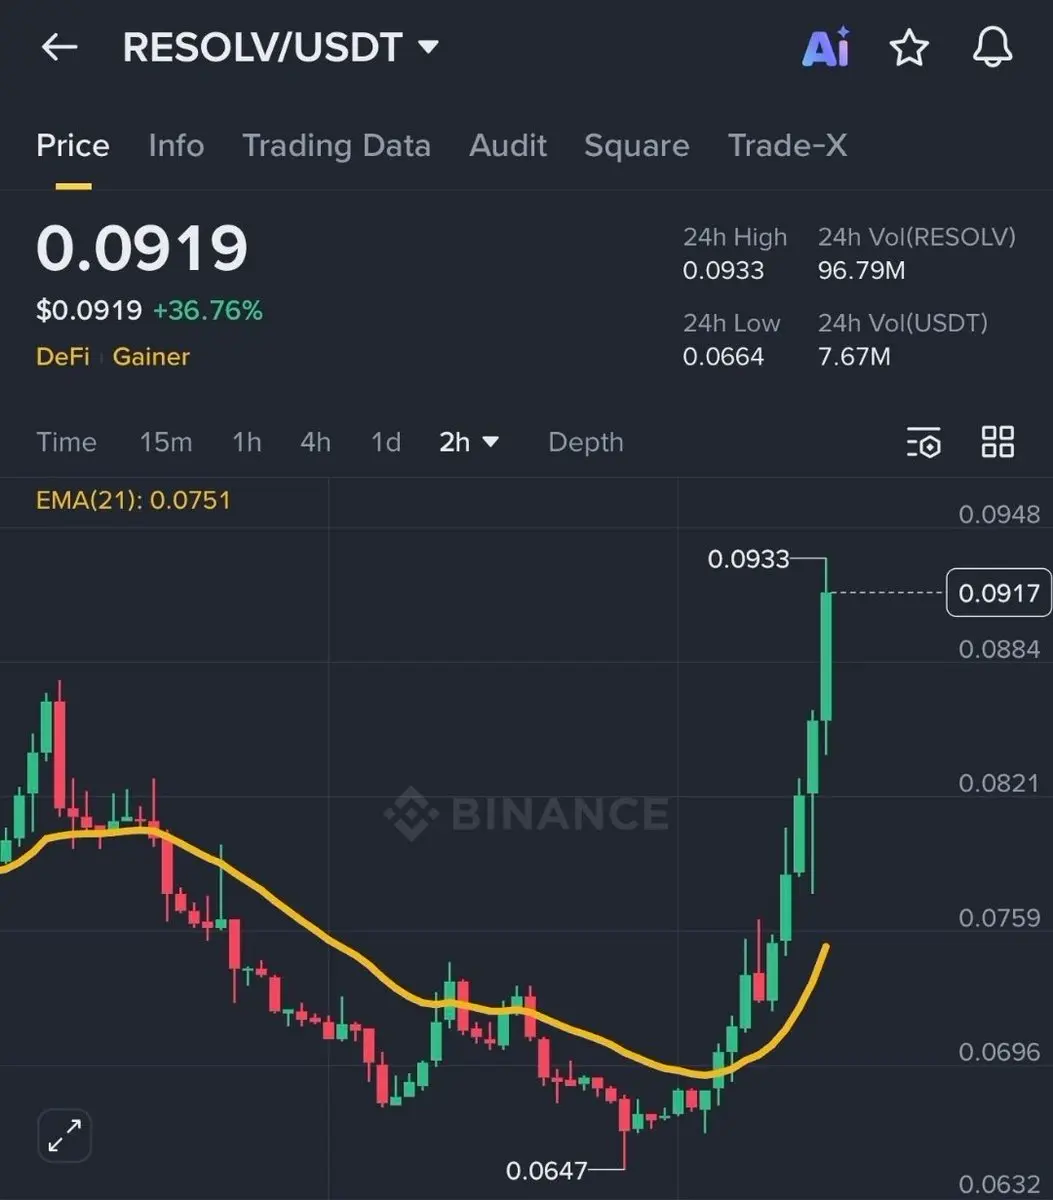This screenshot has height=1200, width=1053.
Task: Tap the chart low marker 0.0647
Action: tap(547, 1170)
